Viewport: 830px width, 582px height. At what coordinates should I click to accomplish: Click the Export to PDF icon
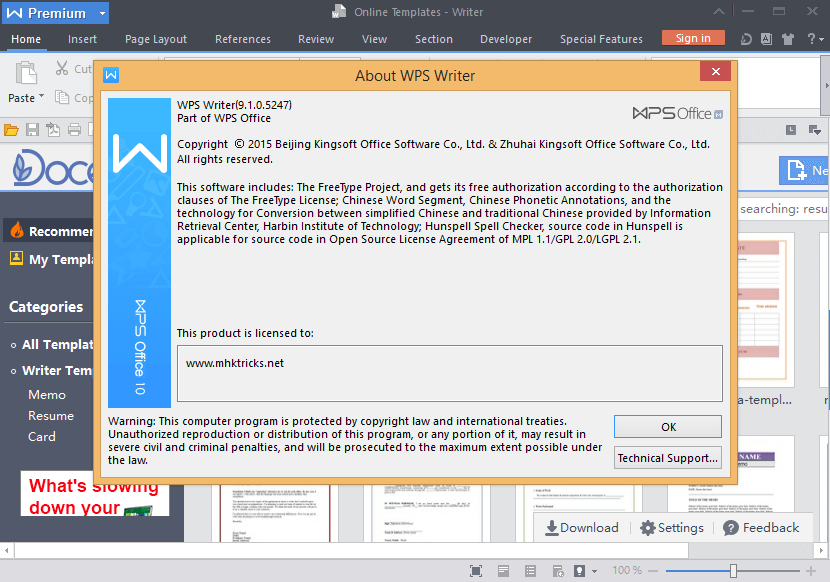(53, 130)
